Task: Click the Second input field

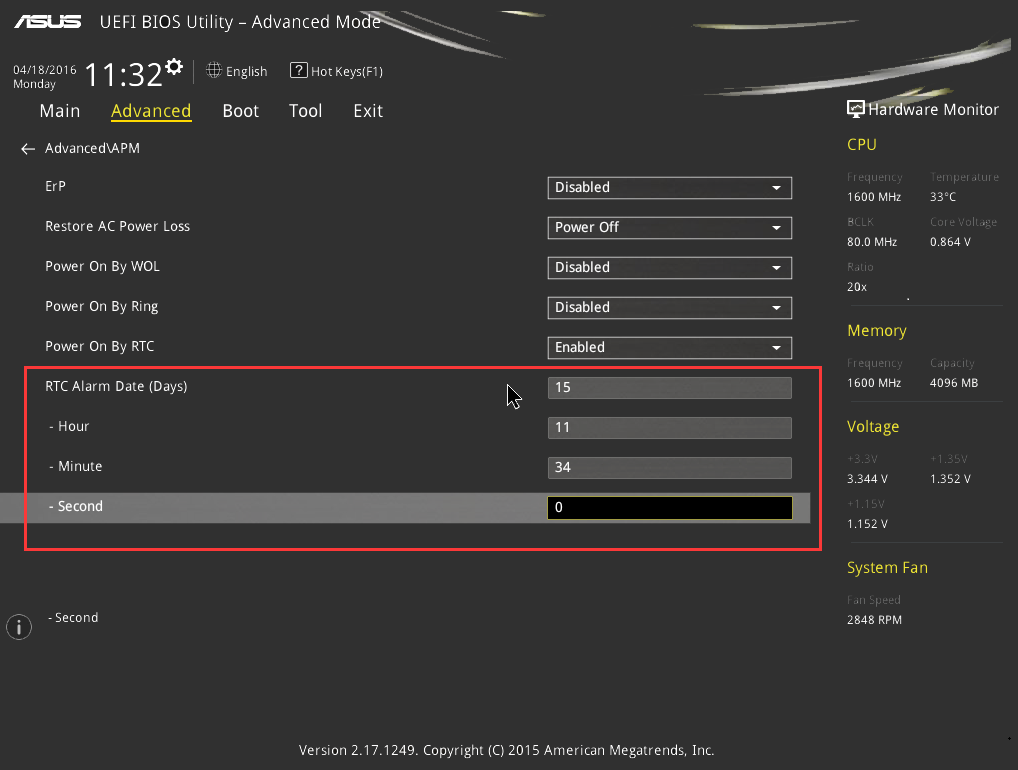Action: point(669,508)
